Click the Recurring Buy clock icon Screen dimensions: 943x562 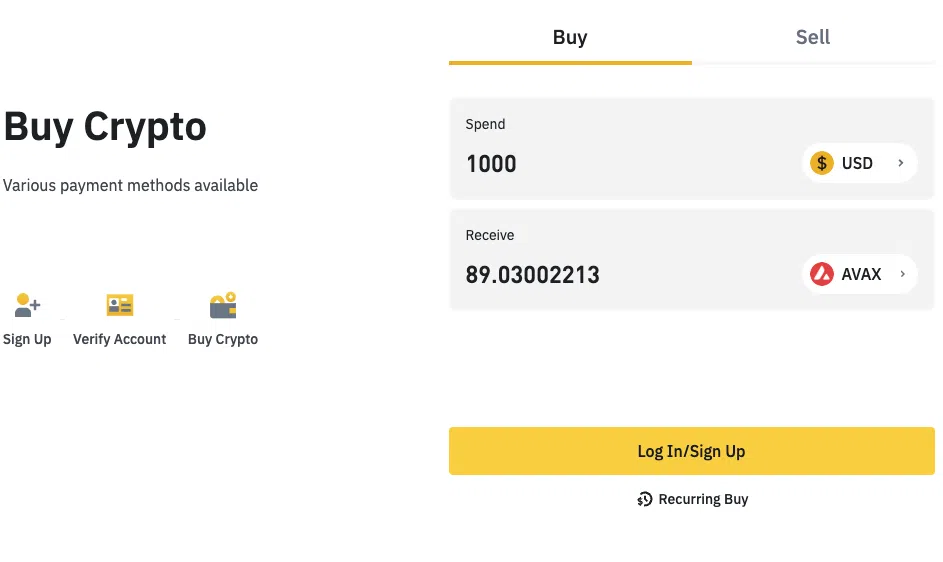click(645, 499)
